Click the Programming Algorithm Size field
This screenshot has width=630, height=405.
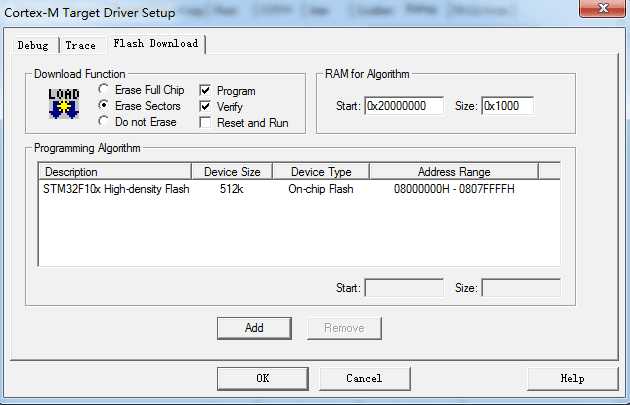click(x=521, y=288)
